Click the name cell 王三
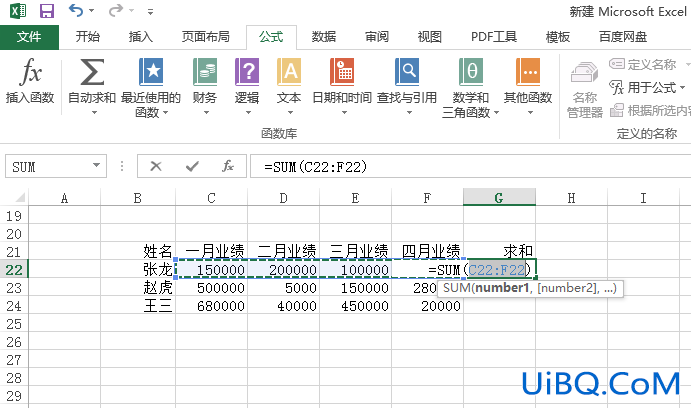This screenshot has height=408, width=691. [138, 306]
